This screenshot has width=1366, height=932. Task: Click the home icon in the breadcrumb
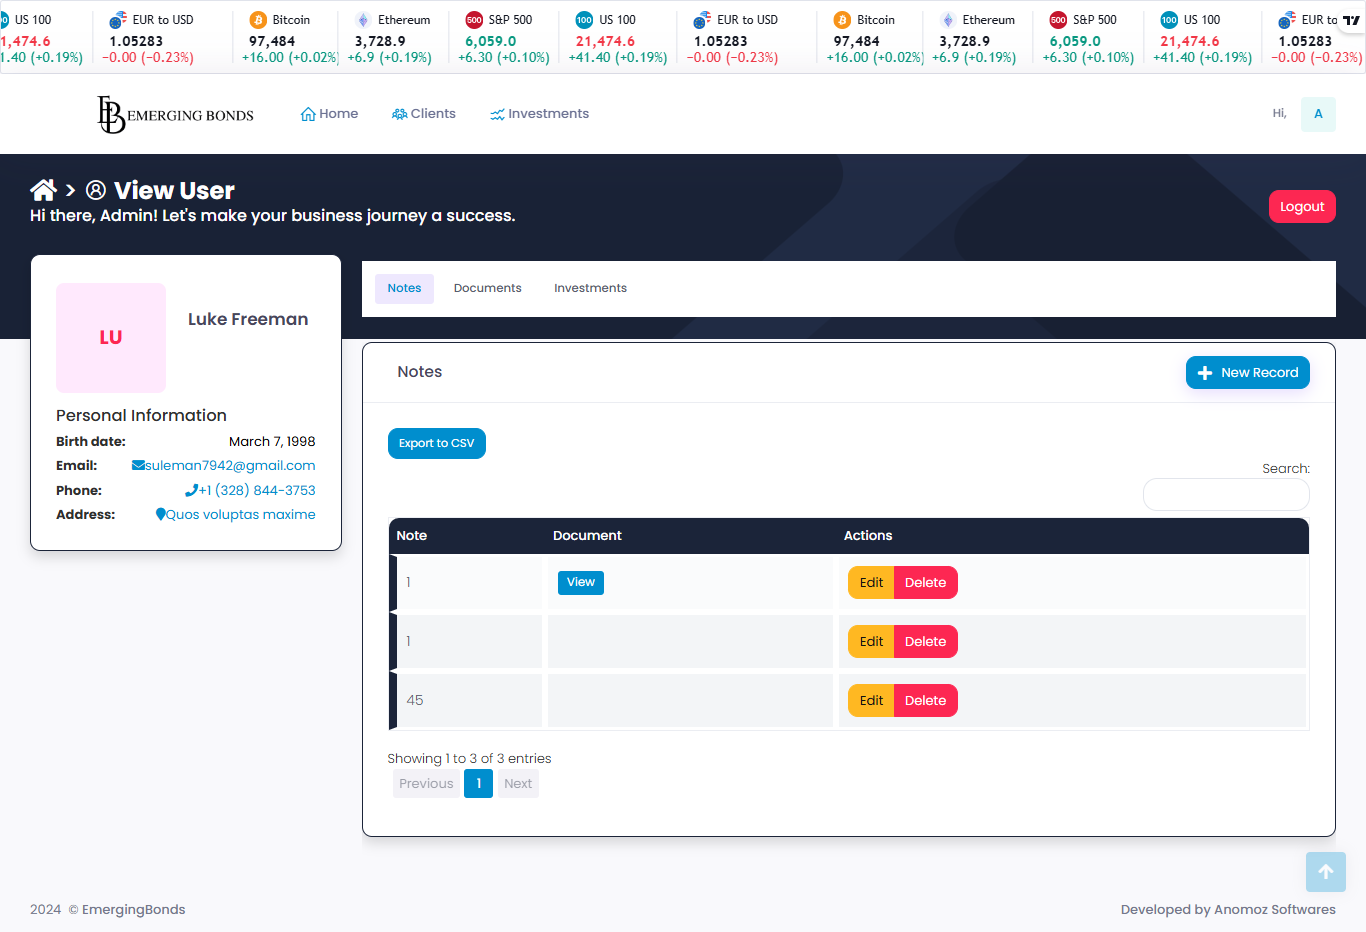click(43, 190)
